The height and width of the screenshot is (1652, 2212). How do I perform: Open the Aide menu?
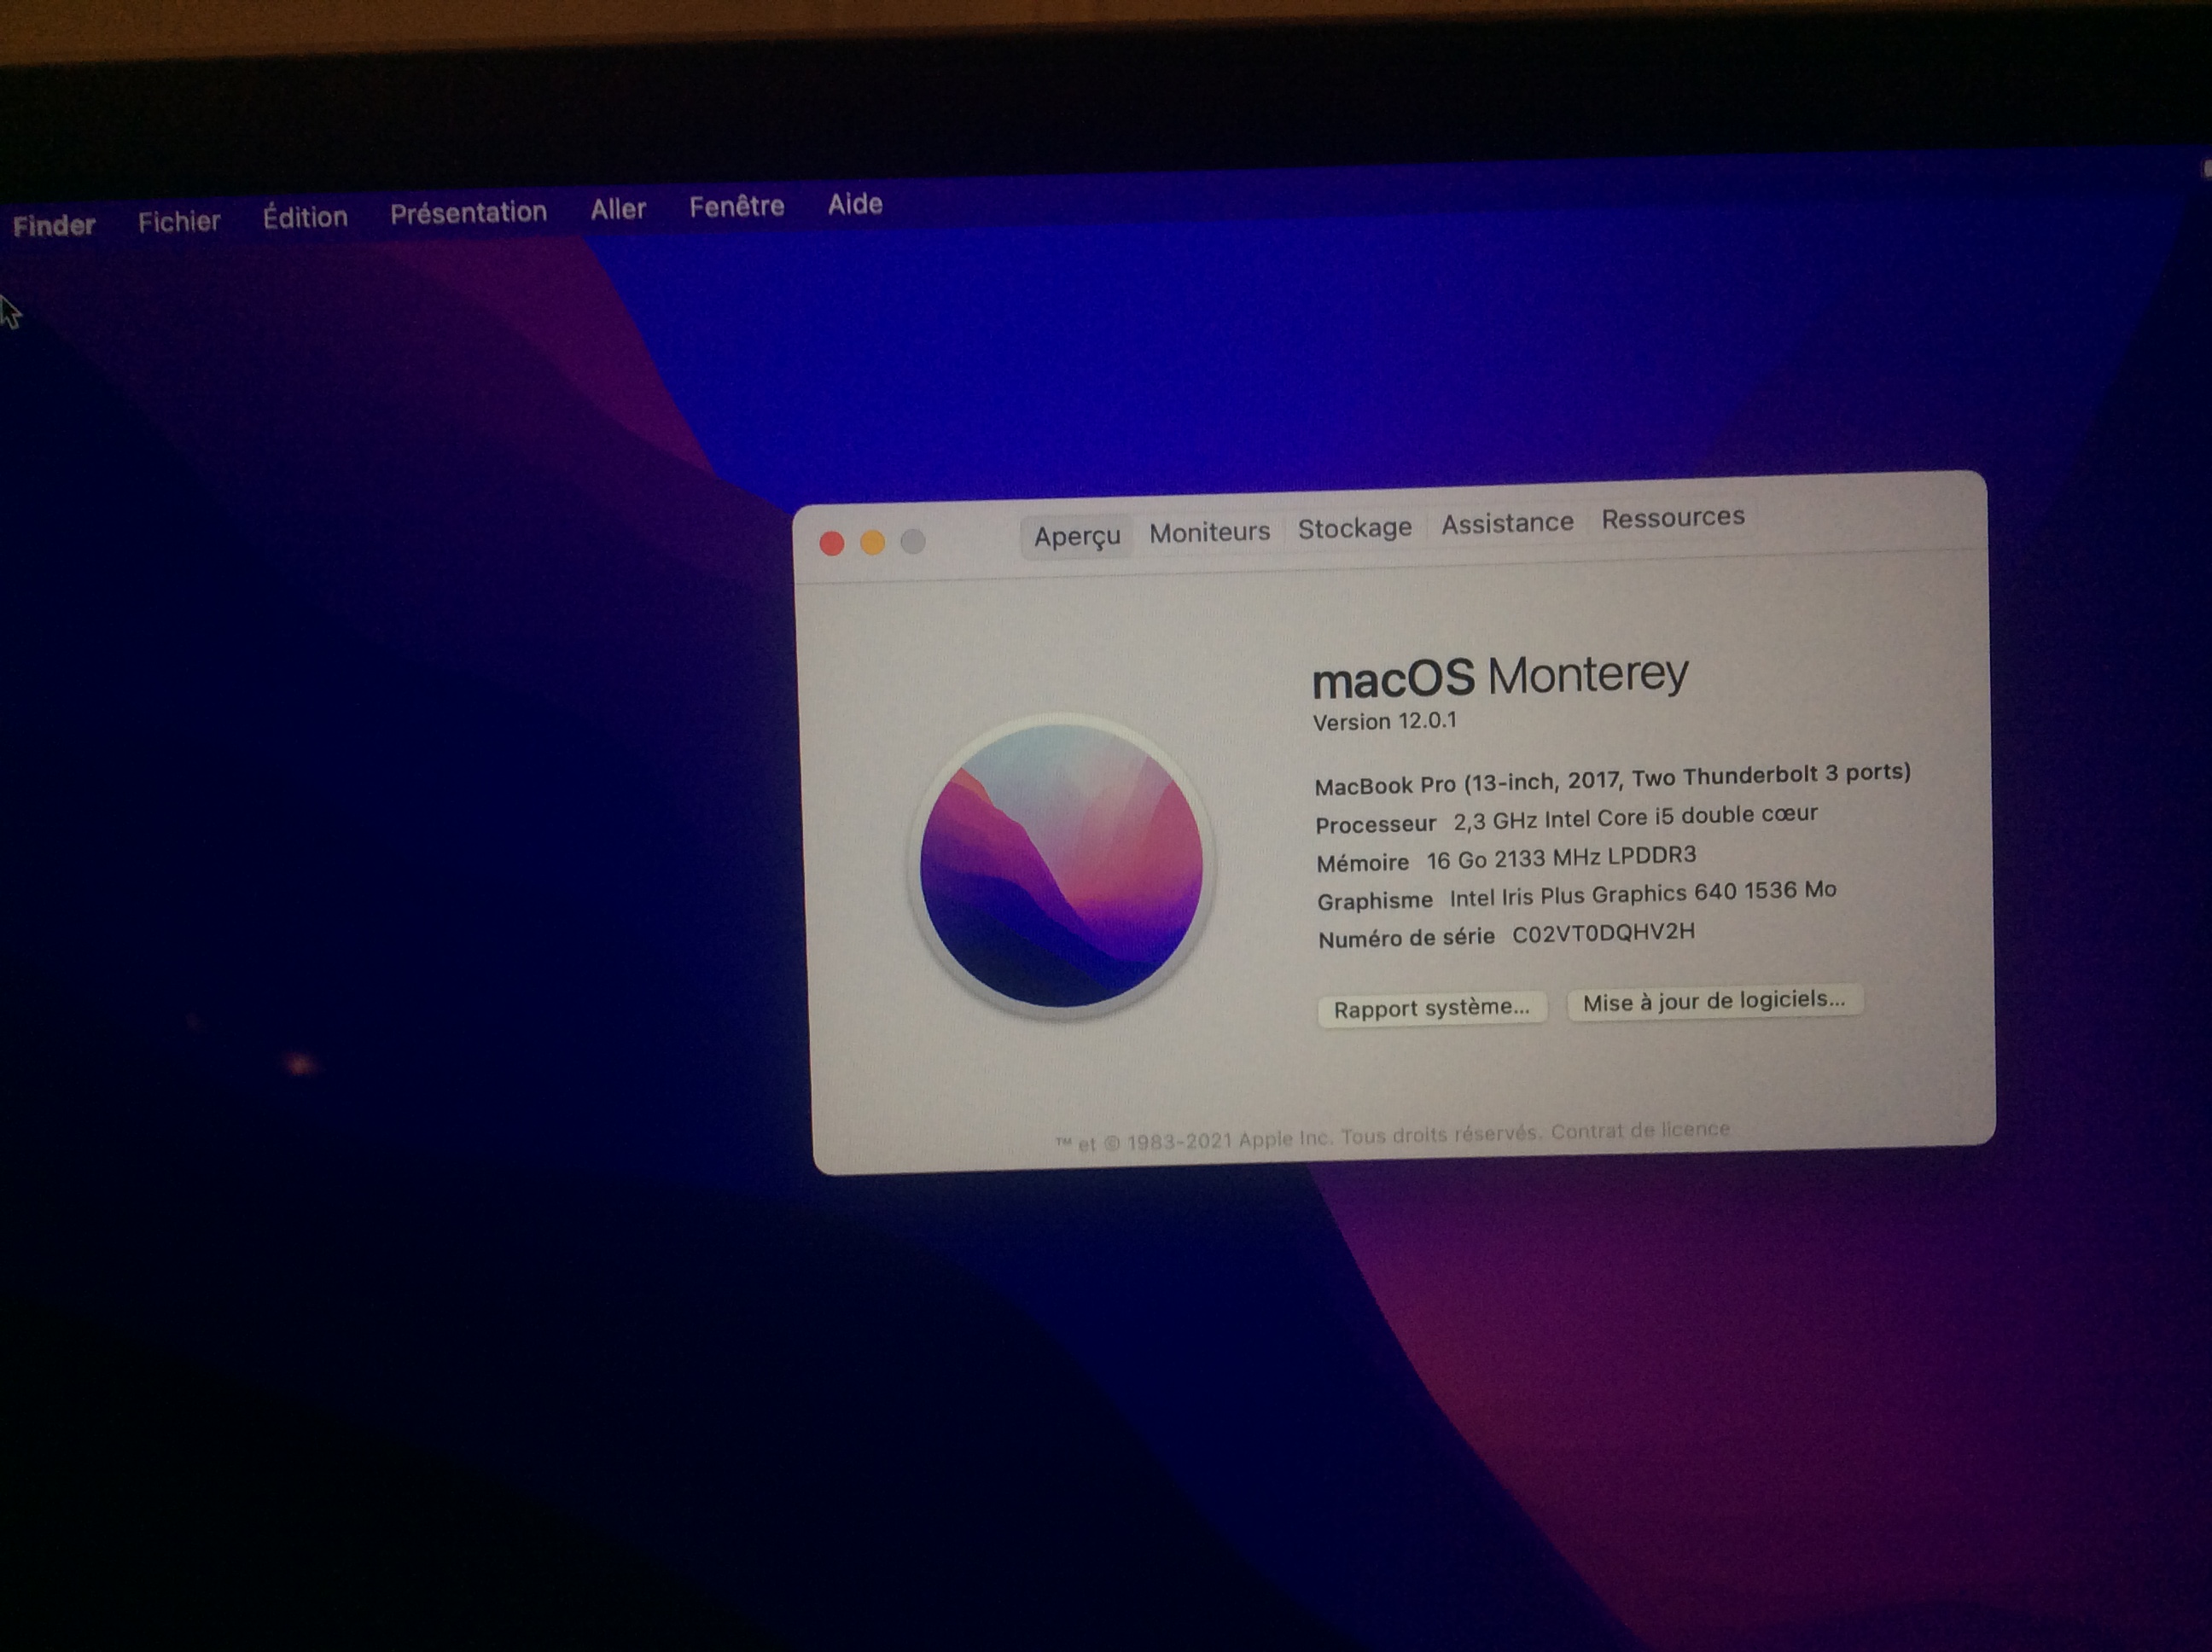point(854,204)
